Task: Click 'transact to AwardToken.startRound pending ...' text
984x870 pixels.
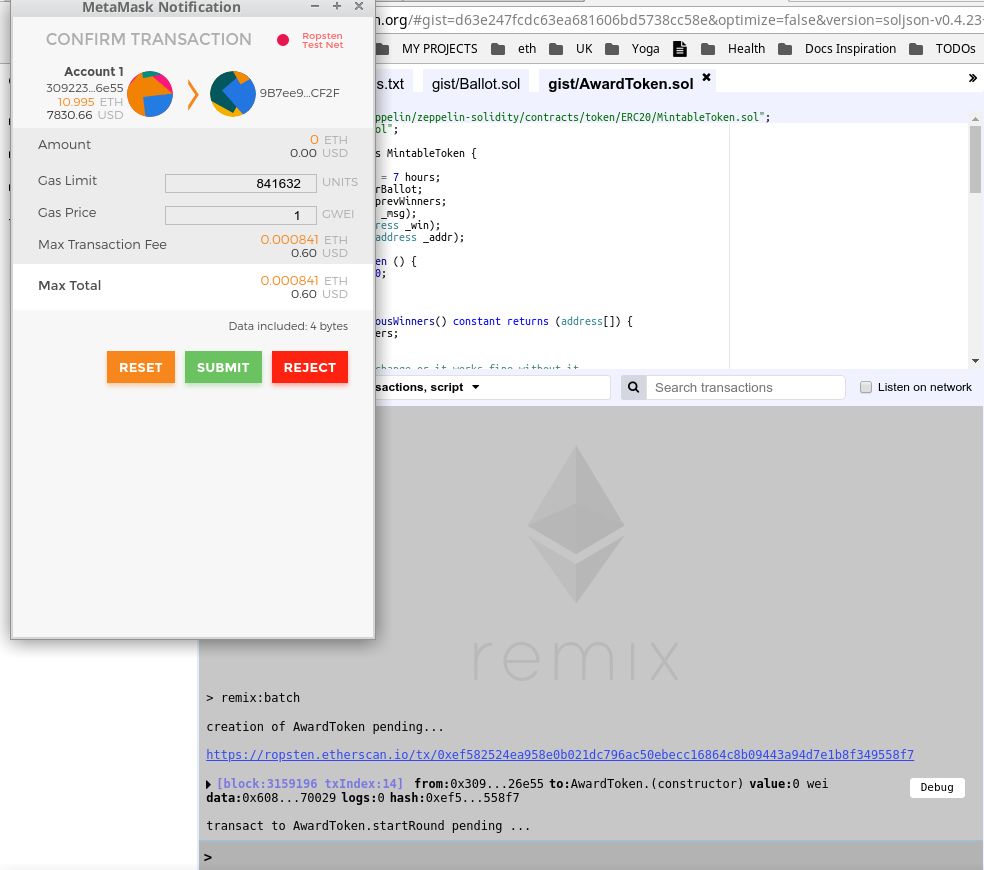Action: (368, 826)
